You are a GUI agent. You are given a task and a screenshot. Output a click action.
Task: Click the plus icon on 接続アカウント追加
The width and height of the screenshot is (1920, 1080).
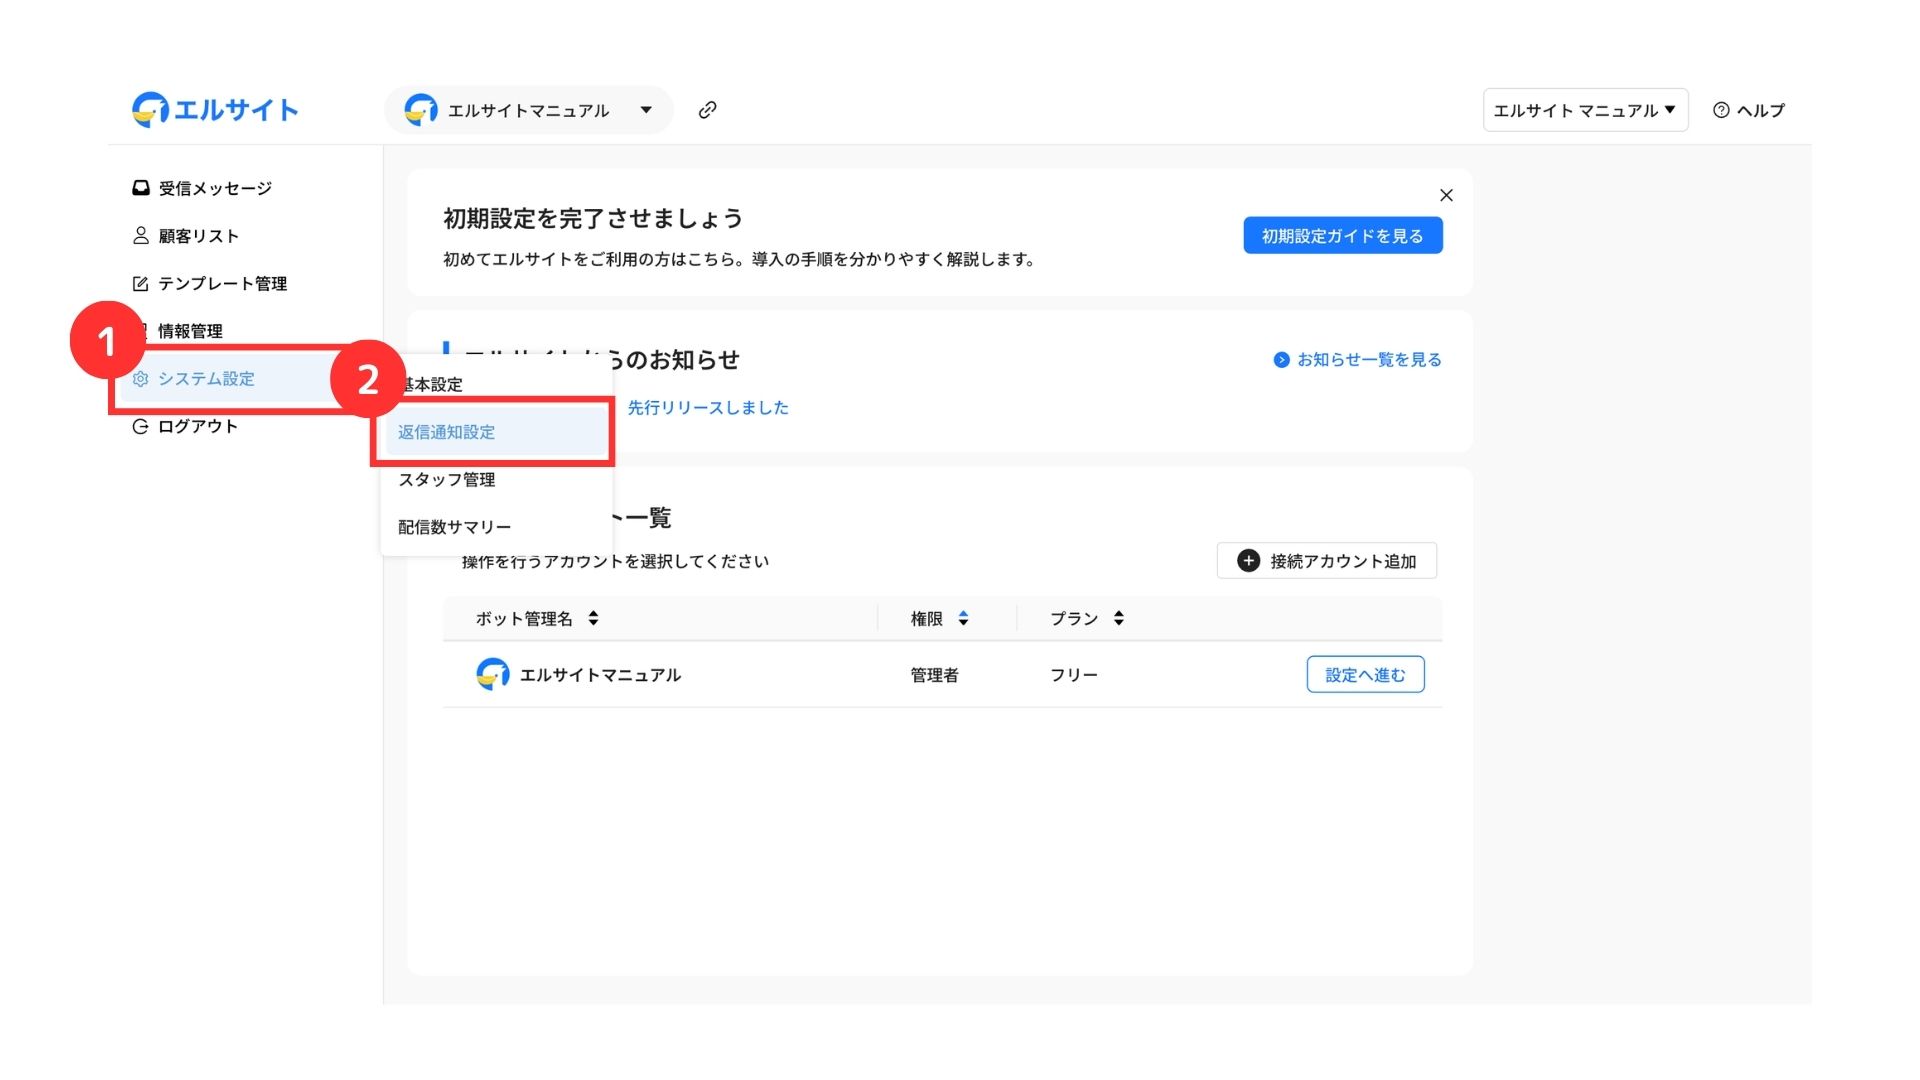click(x=1248, y=561)
